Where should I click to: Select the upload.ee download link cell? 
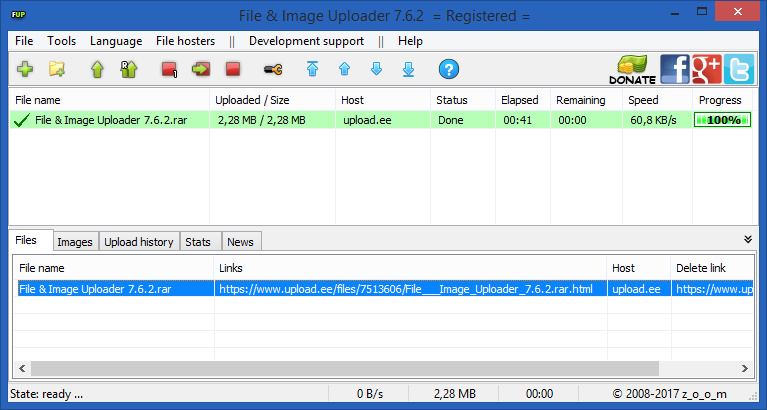(x=410, y=289)
